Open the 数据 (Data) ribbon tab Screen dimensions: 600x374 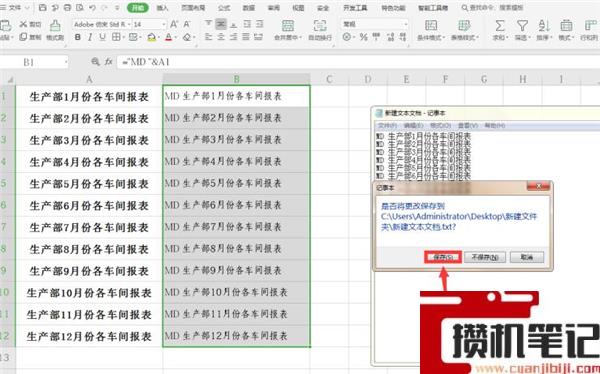point(249,8)
